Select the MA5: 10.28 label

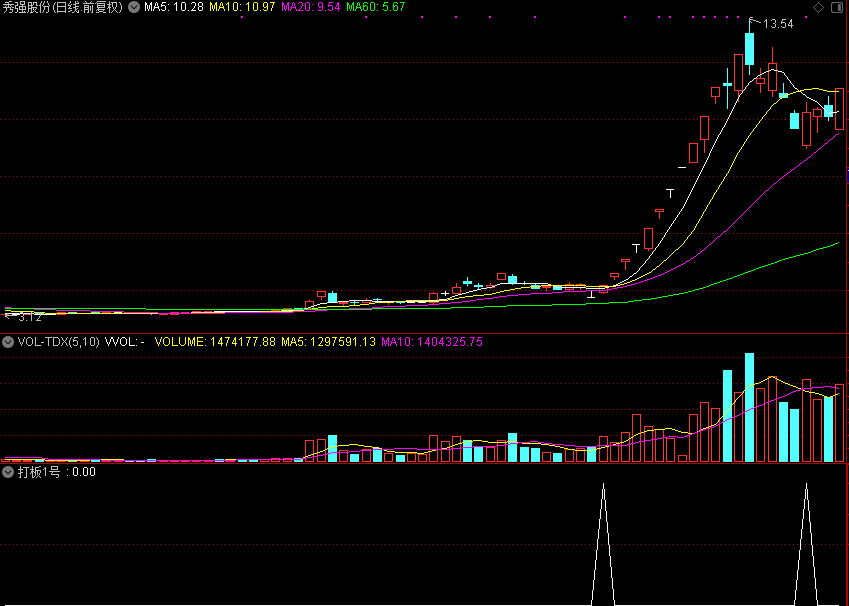(174, 7)
